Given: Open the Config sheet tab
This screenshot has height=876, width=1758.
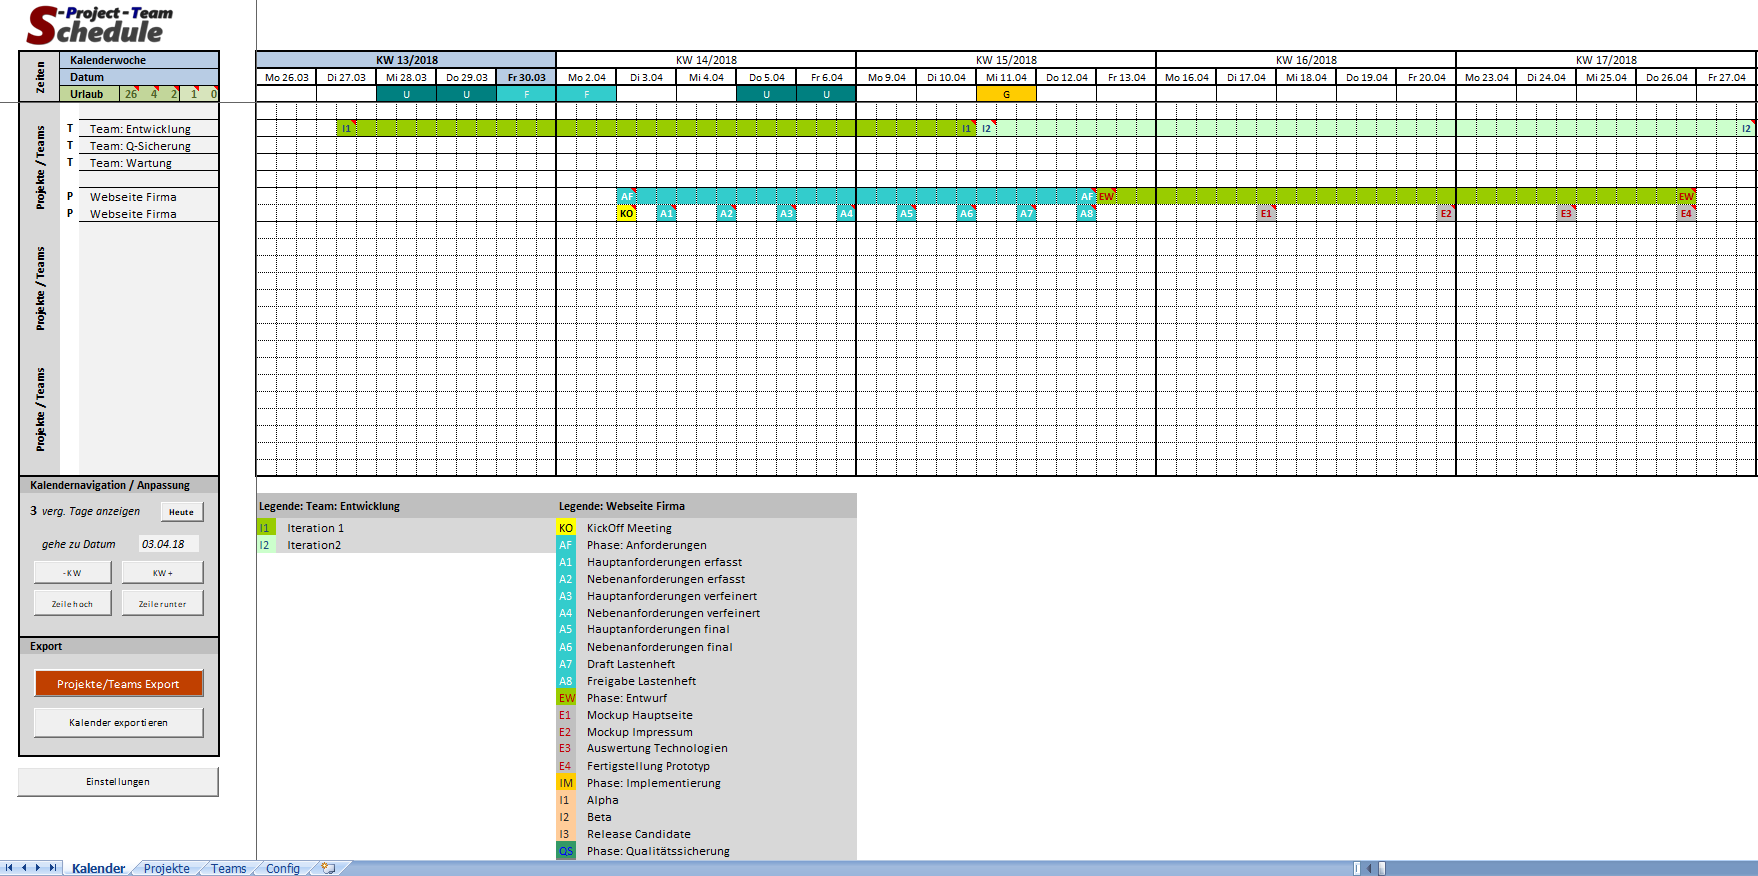Looking at the screenshot, I should 283,868.
